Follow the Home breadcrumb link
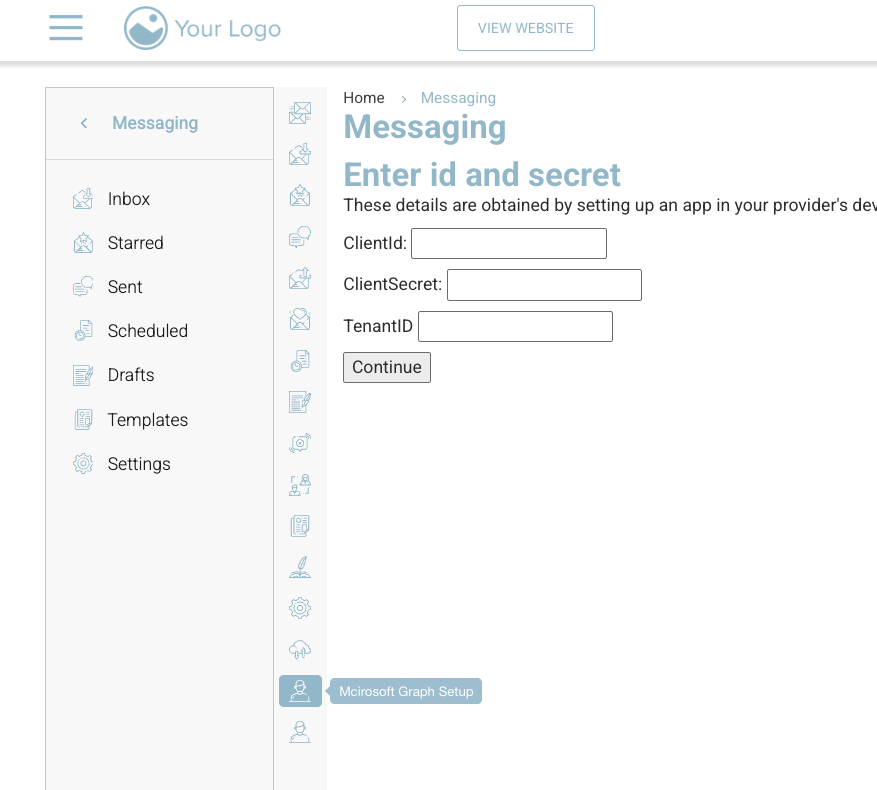 [364, 98]
